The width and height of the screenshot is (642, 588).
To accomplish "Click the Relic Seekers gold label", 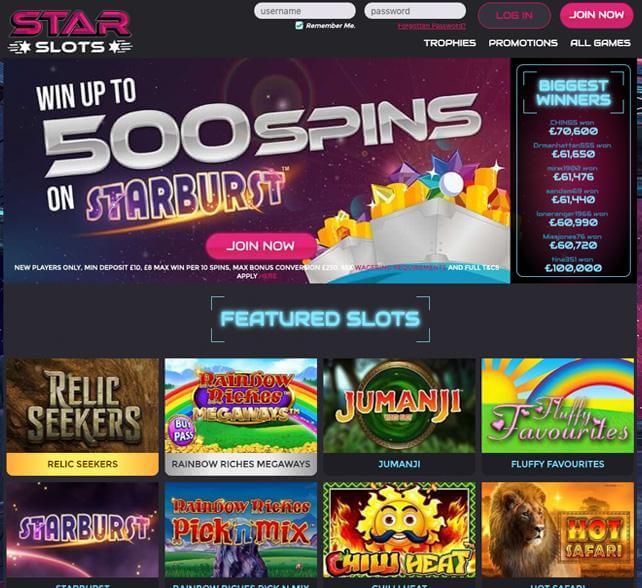I will tap(82, 464).
